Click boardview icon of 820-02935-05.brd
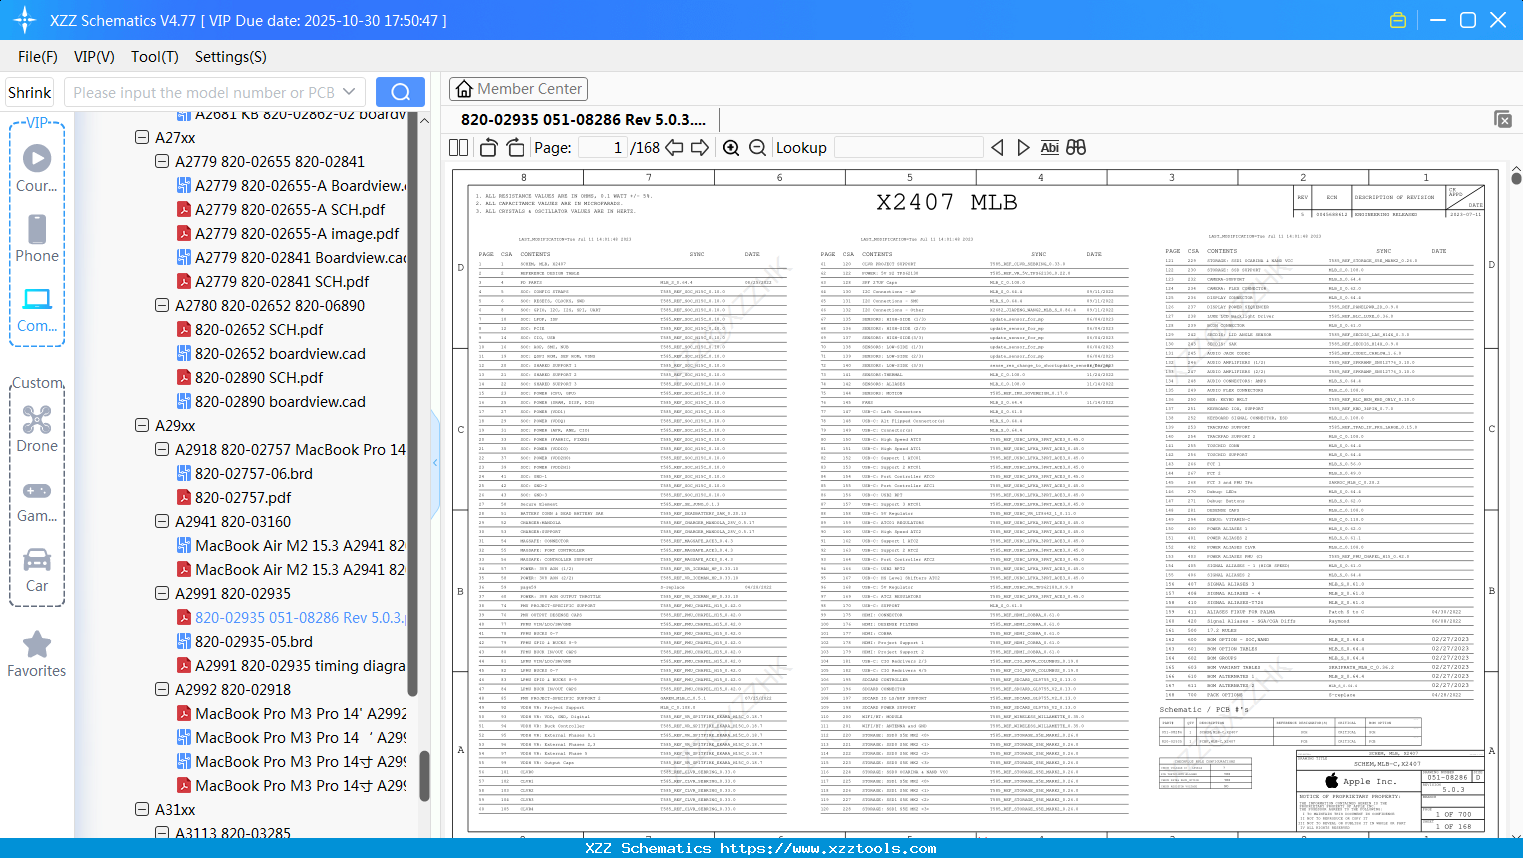 184,641
